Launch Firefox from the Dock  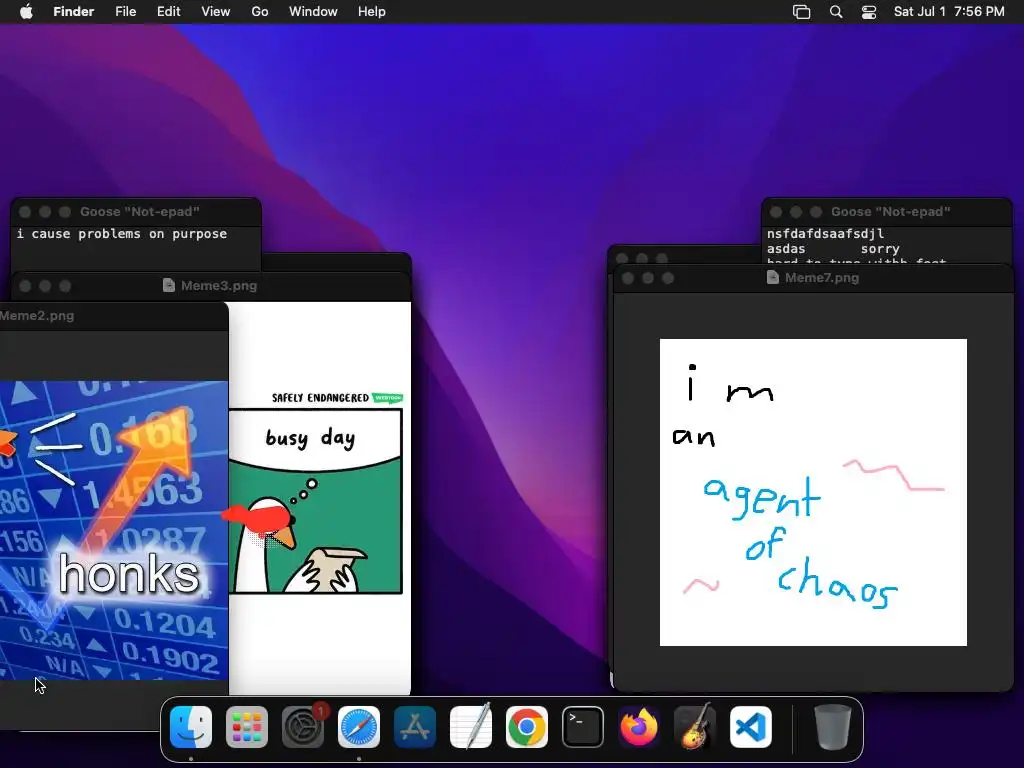click(639, 727)
